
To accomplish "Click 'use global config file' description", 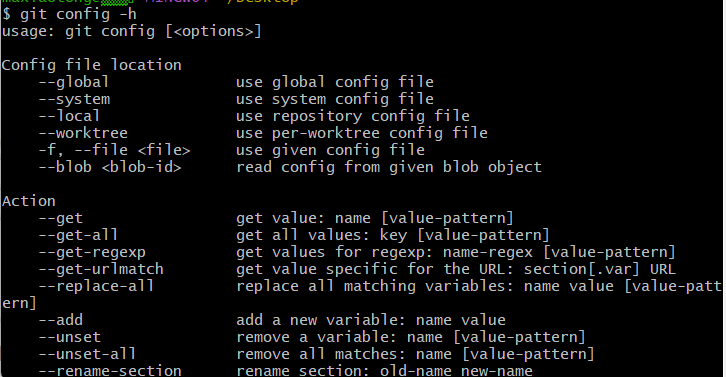I will tap(335, 82).
